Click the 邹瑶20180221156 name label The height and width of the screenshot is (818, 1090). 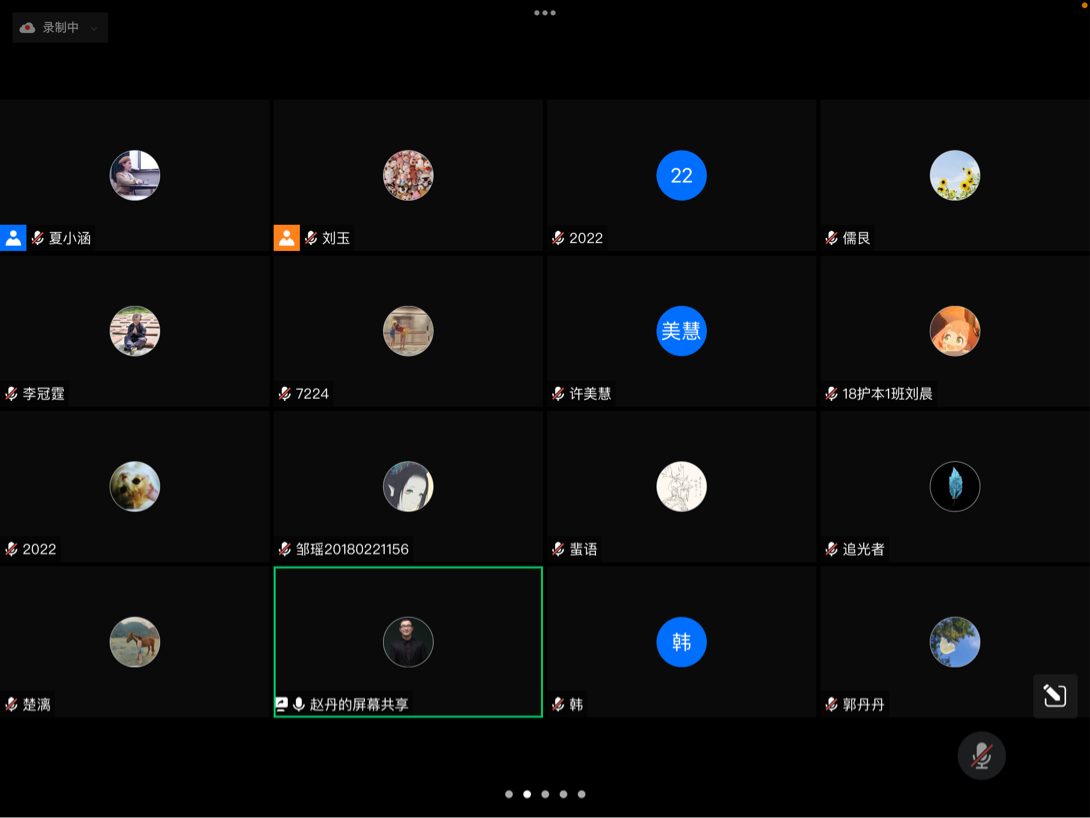pyautogui.click(x=352, y=549)
